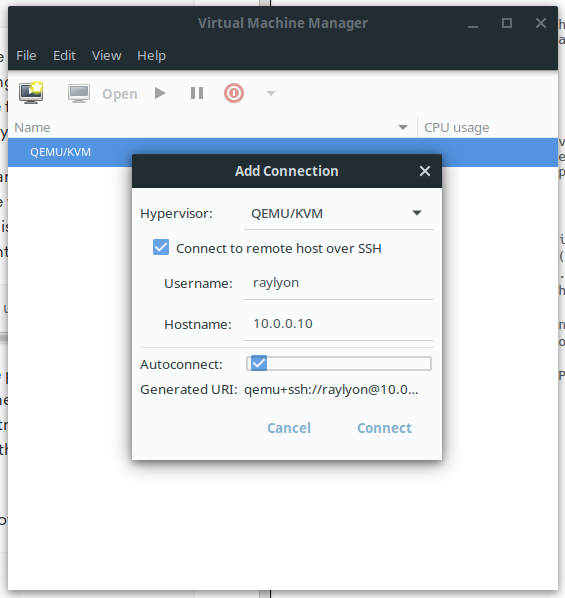Untick Connect to remote host over SSH
Image resolution: width=565 pixels, height=598 pixels.
161,248
